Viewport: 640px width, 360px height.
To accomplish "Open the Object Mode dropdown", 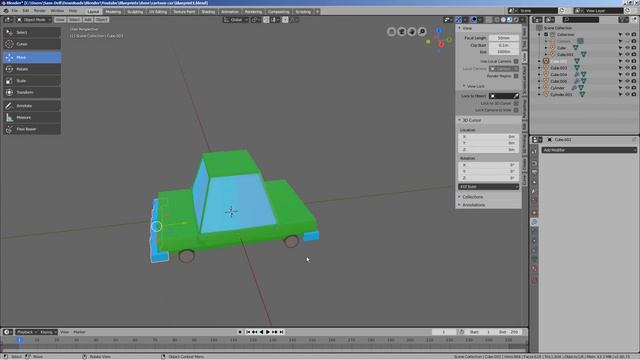I will pos(34,20).
